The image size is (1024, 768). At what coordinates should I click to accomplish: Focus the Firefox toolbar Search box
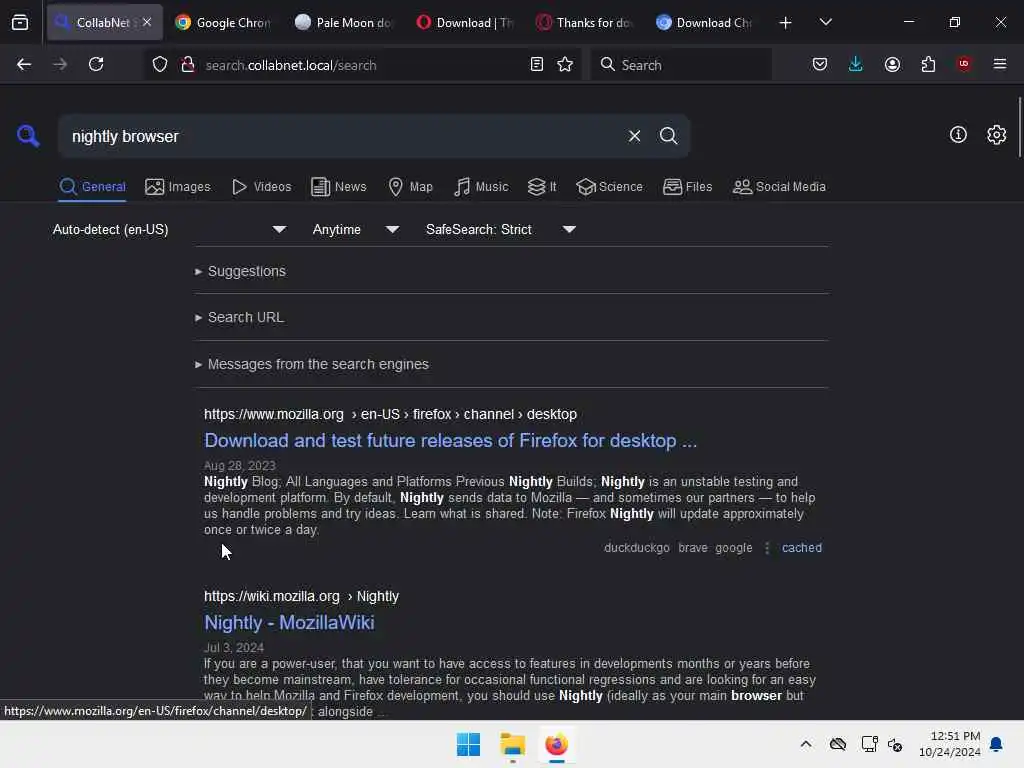[681, 64]
